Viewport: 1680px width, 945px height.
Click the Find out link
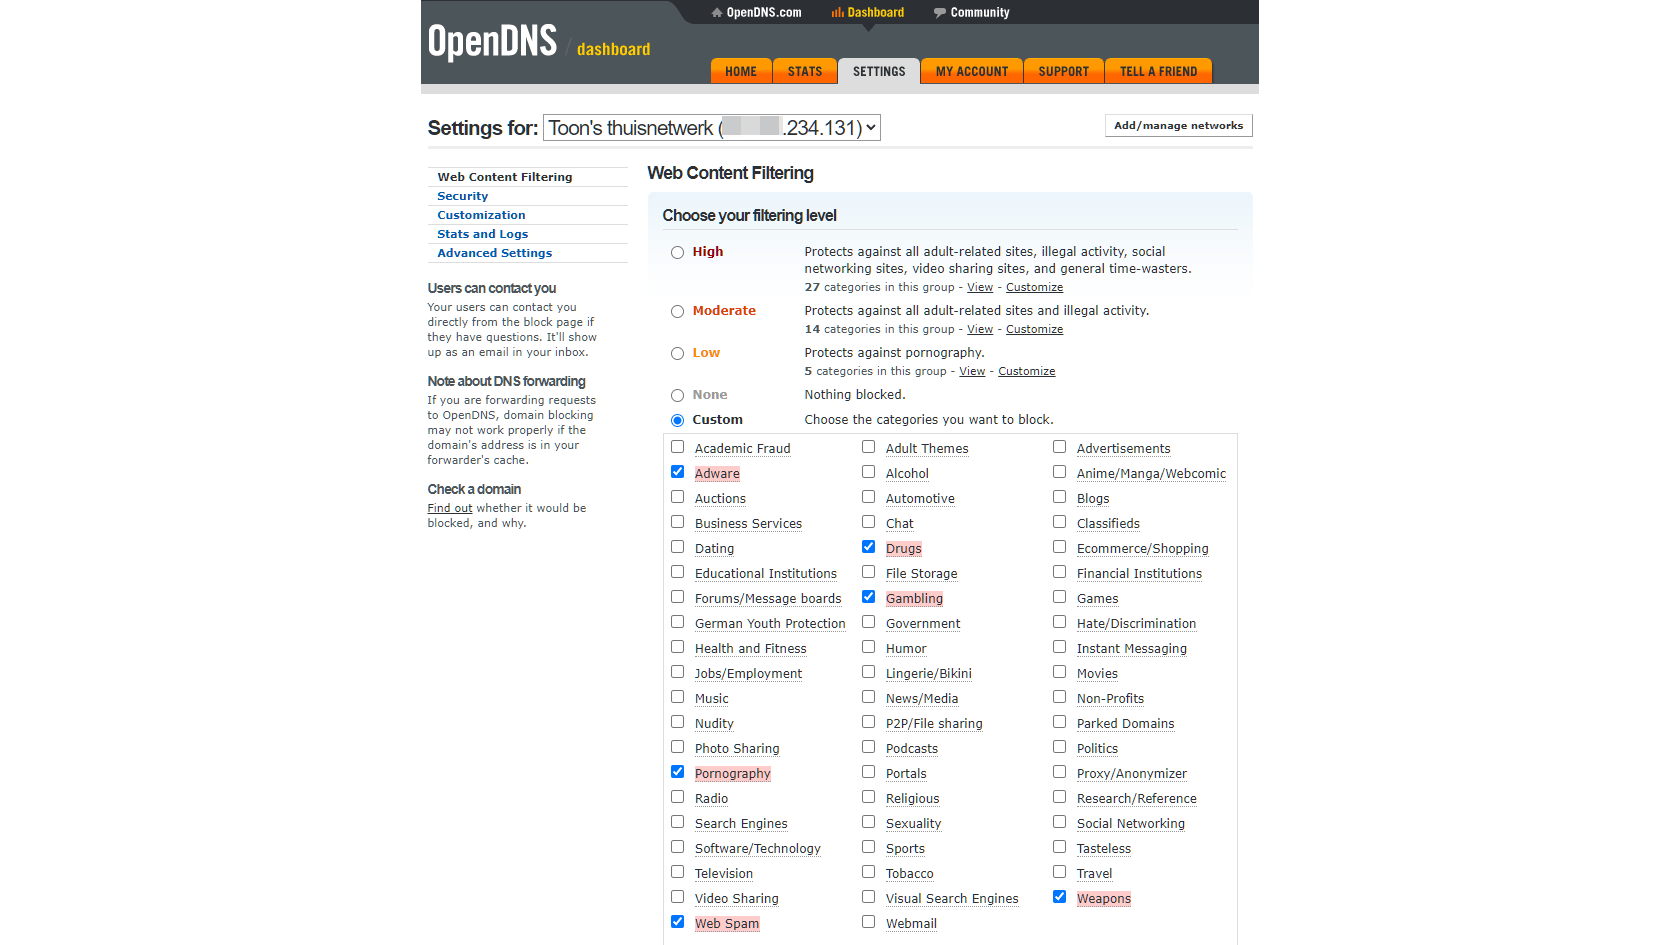450,508
